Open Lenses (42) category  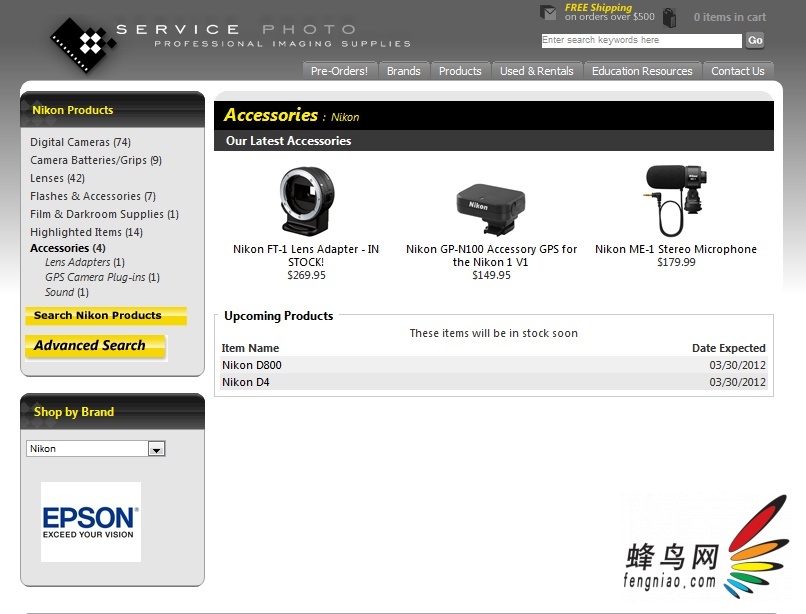point(57,178)
